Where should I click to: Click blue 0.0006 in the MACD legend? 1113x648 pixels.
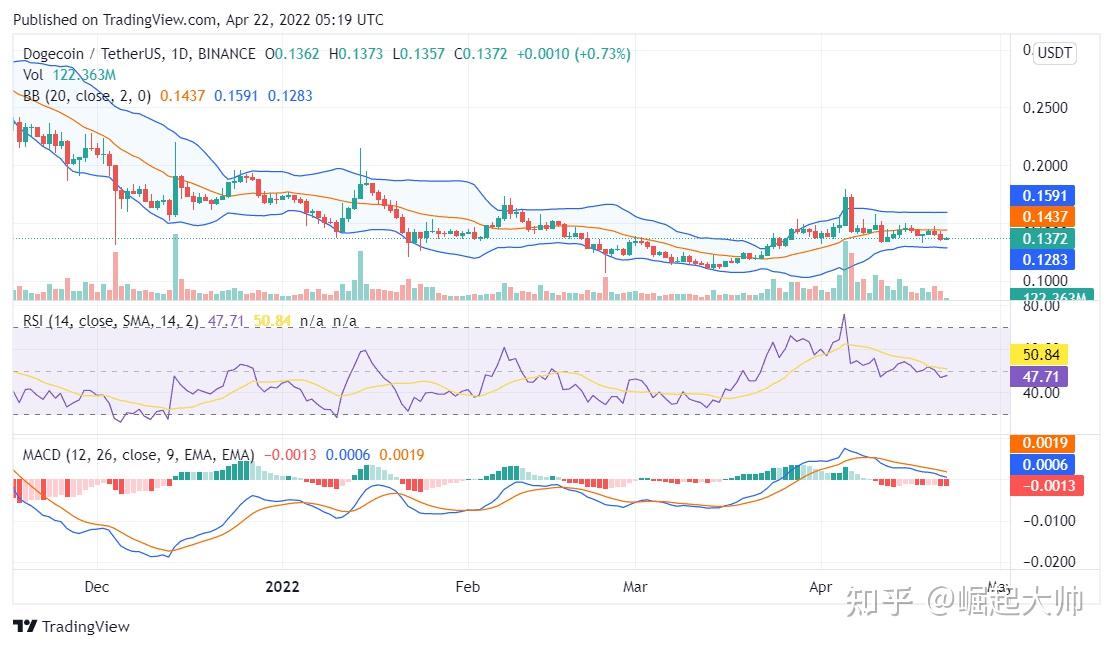[x=348, y=455]
